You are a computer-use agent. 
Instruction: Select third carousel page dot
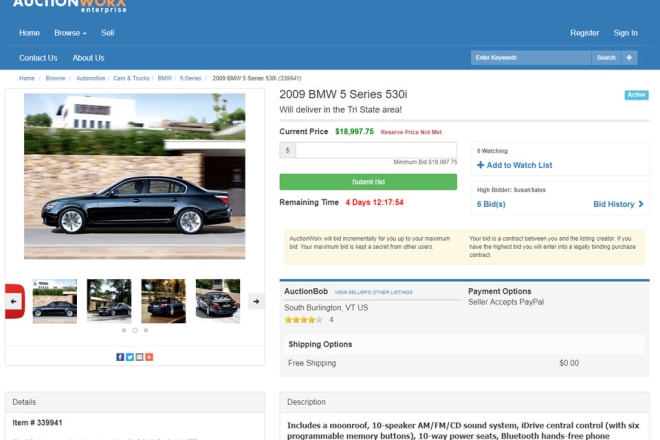pyautogui.click(x=146, y=331)
